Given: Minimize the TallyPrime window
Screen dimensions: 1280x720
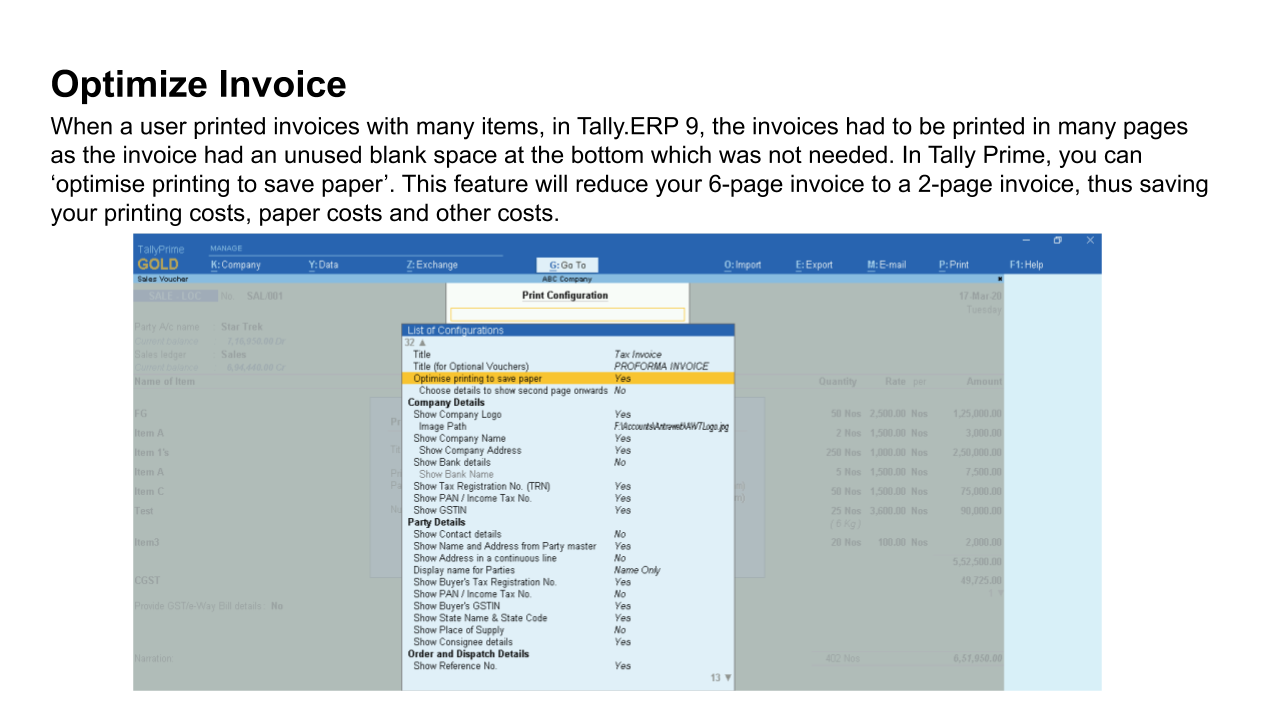Looking at the screenshot, I should pyautogui.click(x=1026, y=240).
